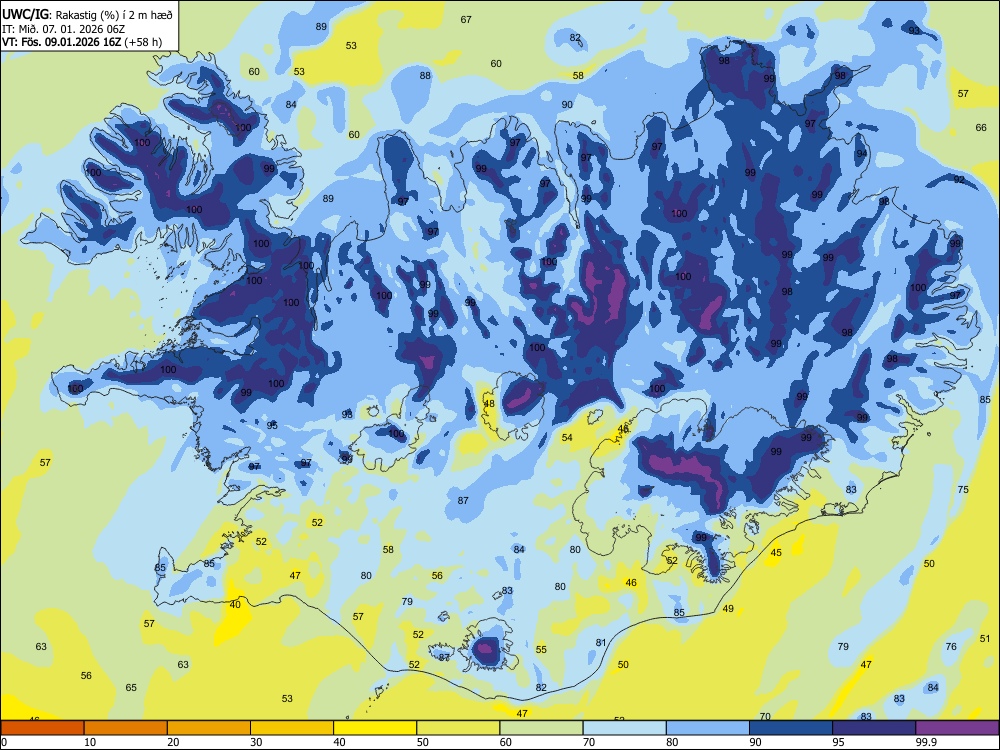This screenshot has width=1000, height=750.
Task: Select the '94' humidity value on the map
Action: (862, 154)
